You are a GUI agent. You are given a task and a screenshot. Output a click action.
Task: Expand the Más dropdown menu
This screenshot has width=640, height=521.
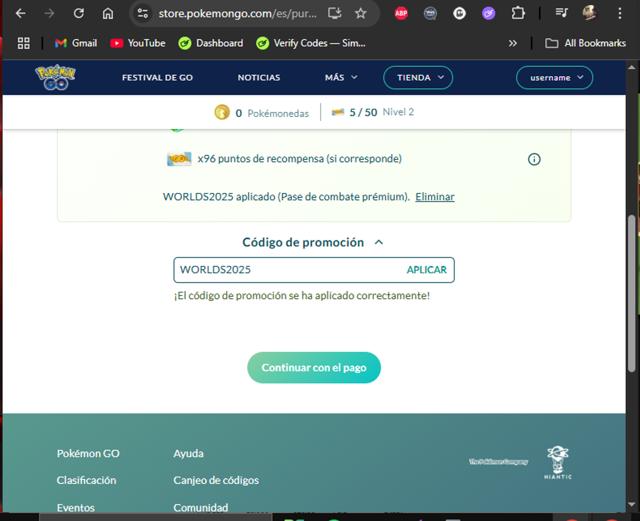[x=341, y=78]
